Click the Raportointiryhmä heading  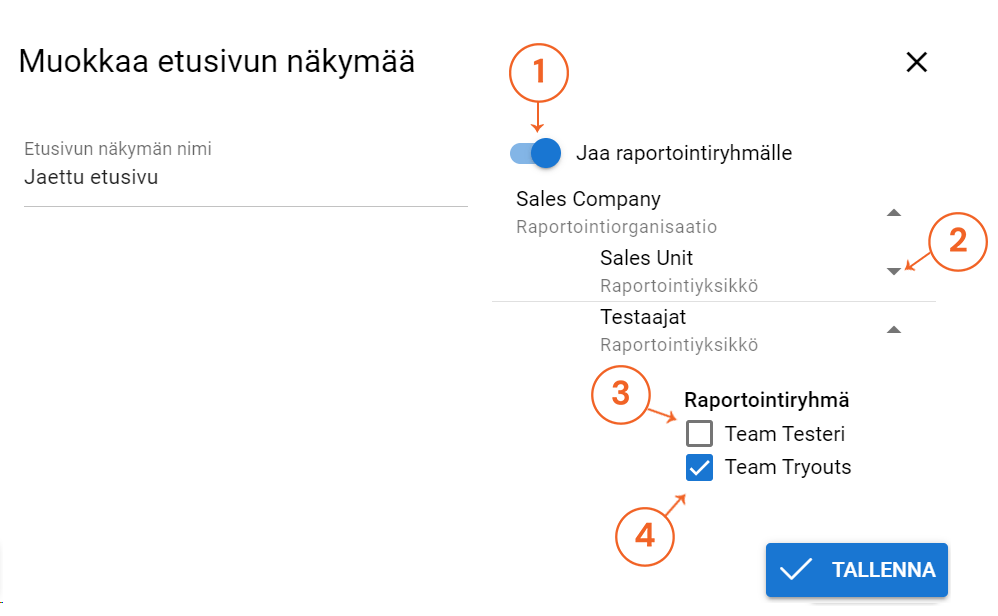pos(766,399)
